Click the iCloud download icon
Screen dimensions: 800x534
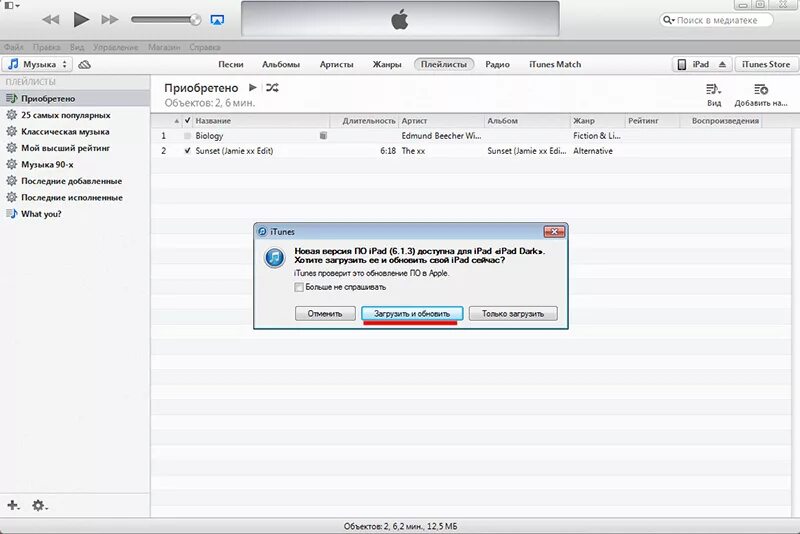[85, 65]
